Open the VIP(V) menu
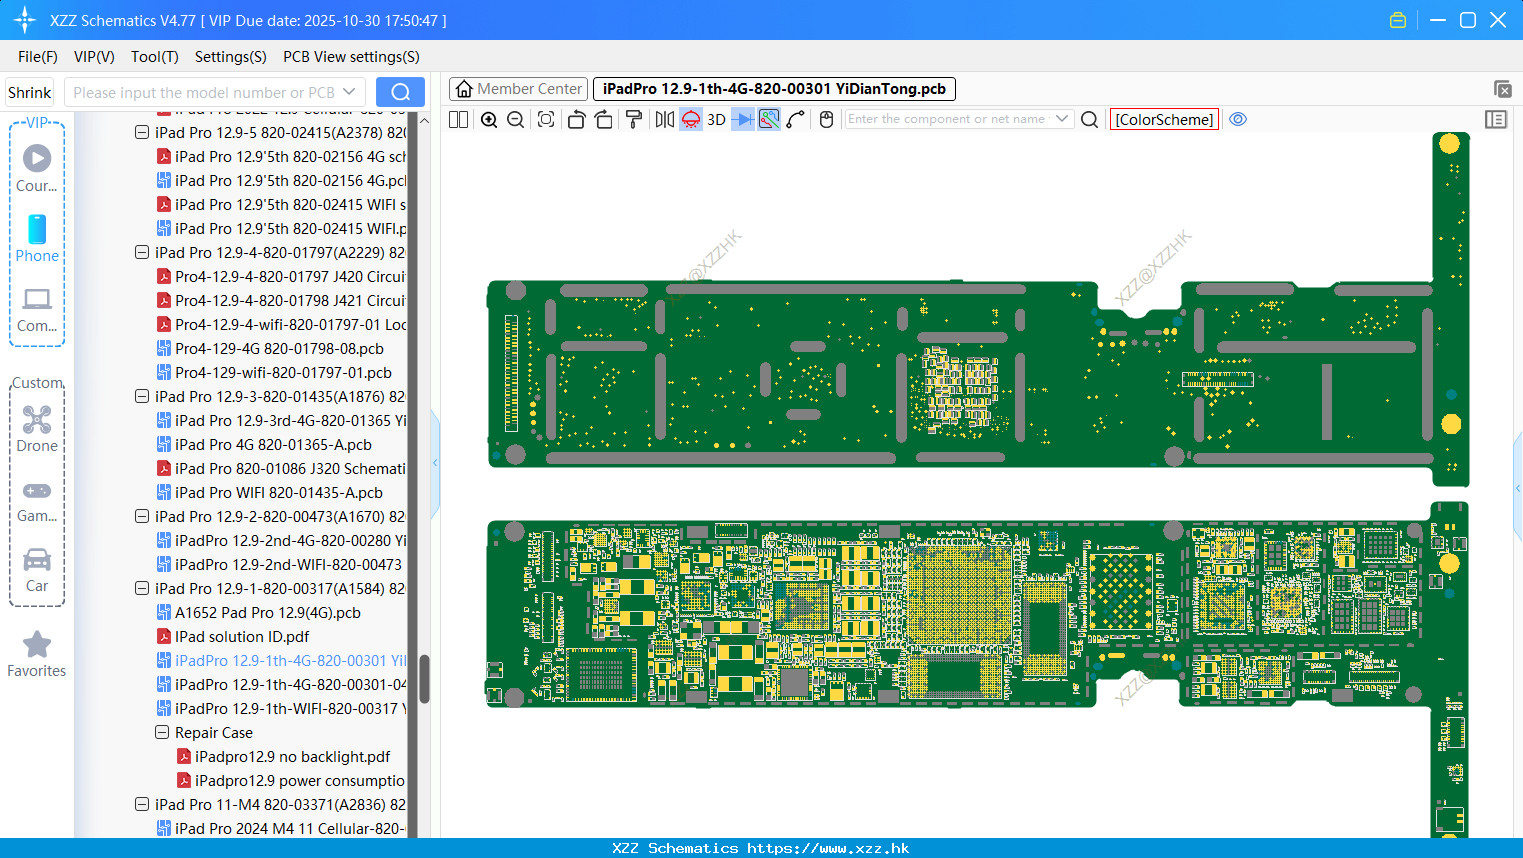The height and width of the screenshot is (858, 1523). pos(94,57)
